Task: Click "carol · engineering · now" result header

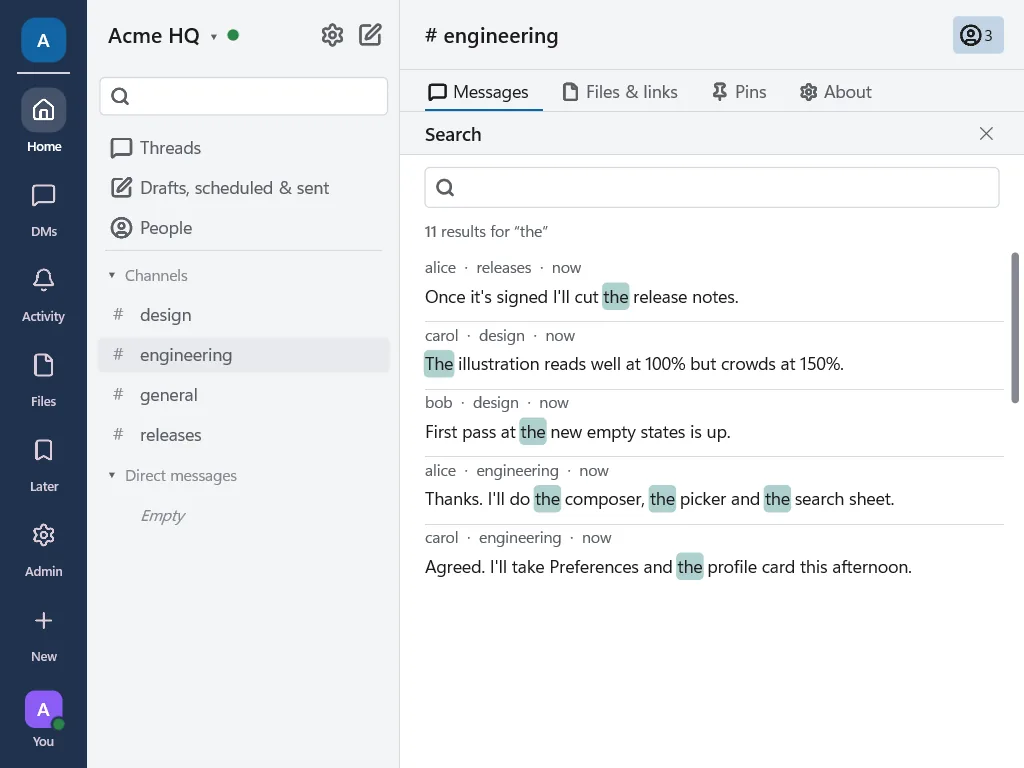Action: [x=518, y=538]
